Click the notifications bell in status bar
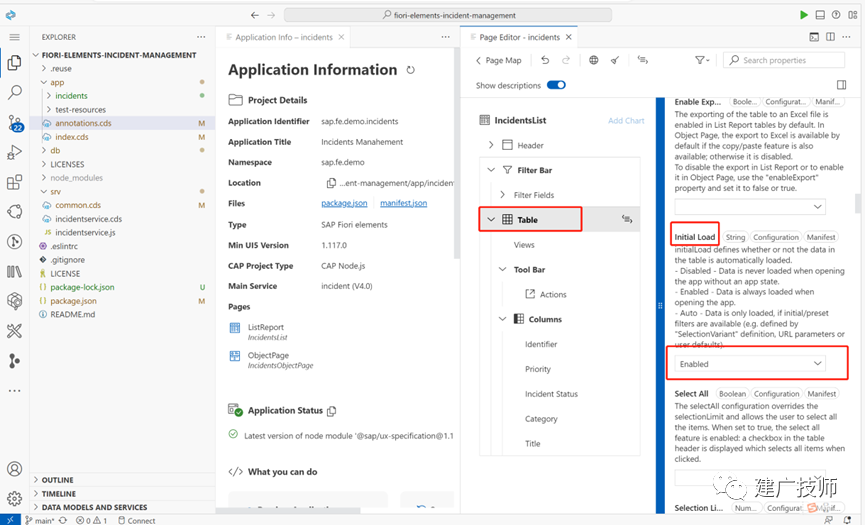865x525 pixels. point(848,520)
